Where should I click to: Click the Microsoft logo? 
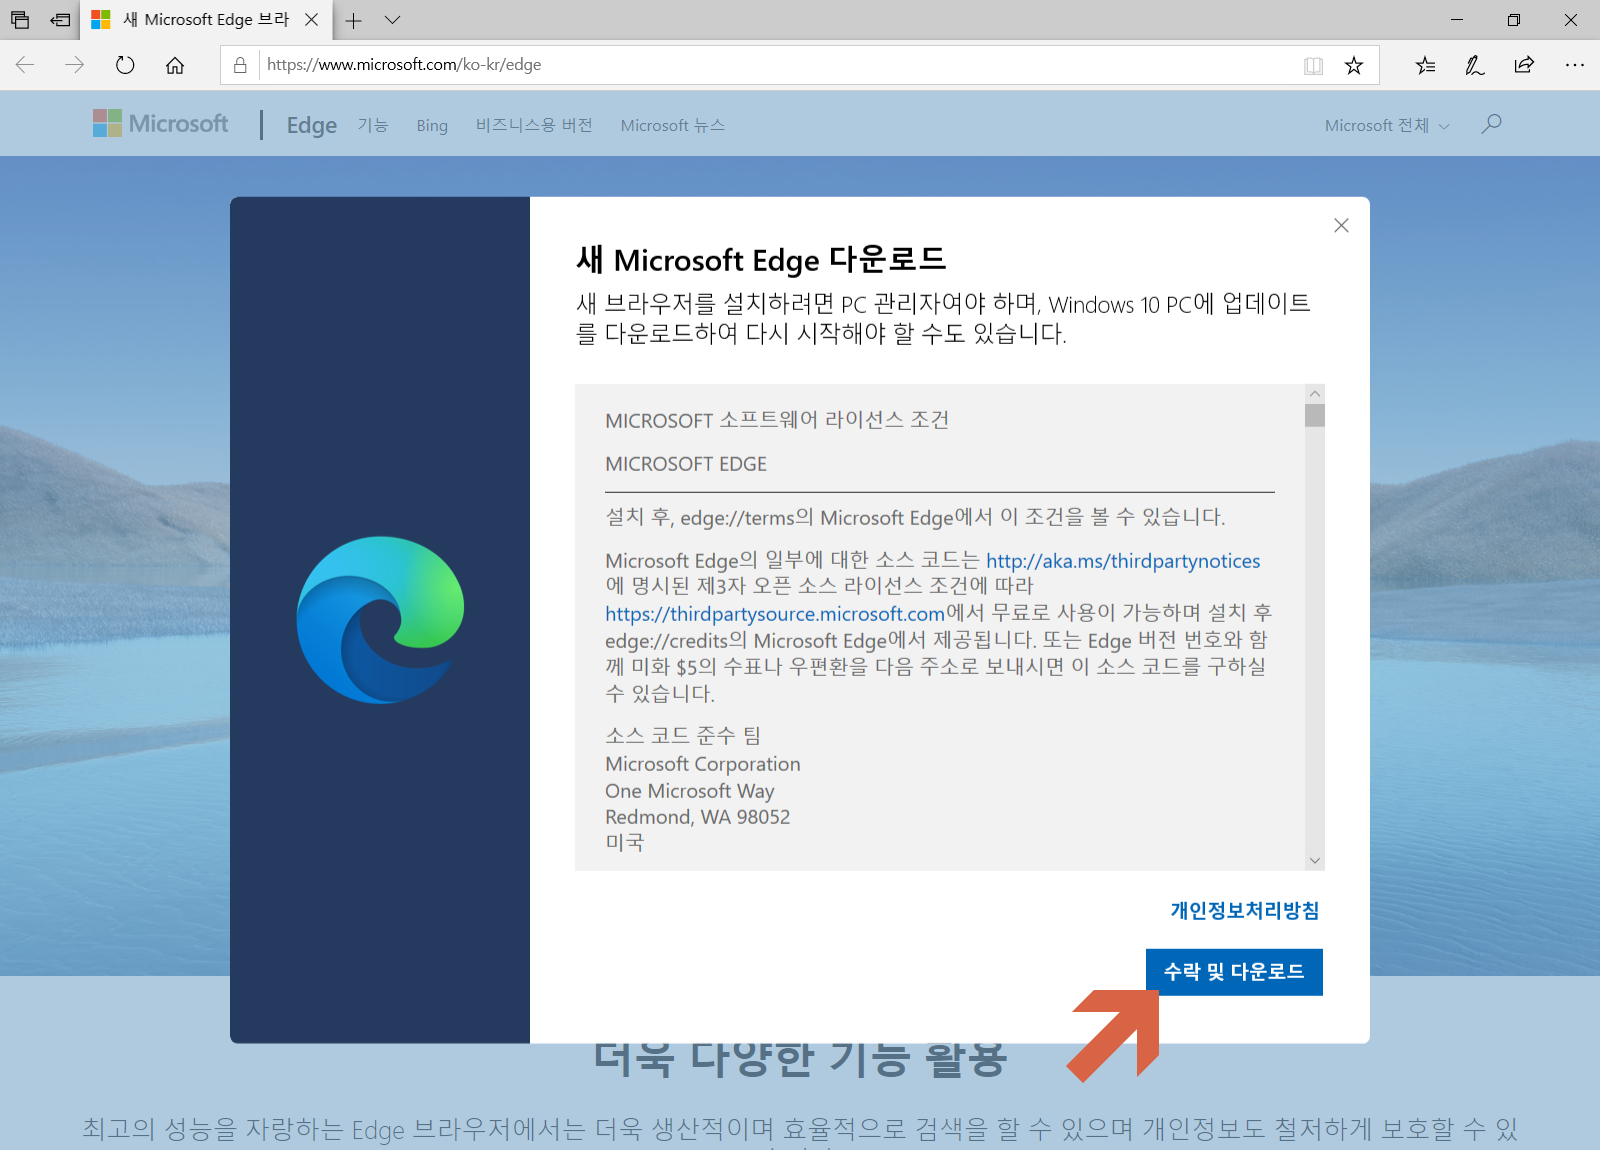[x=160, y=123]
